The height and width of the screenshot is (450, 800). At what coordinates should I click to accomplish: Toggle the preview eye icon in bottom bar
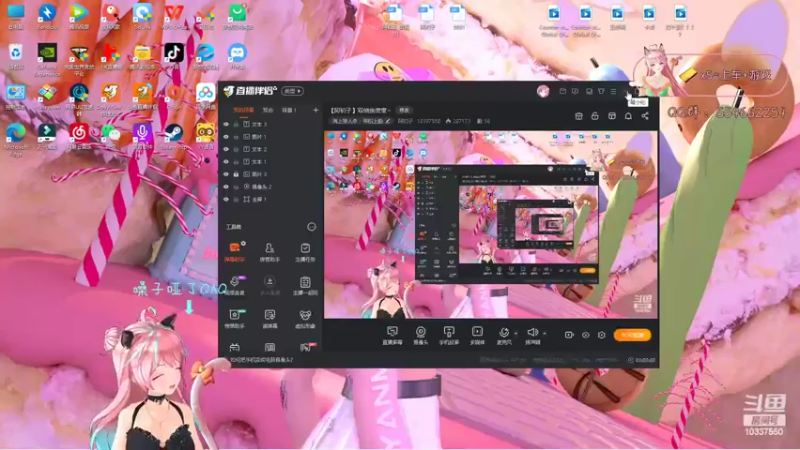tap(585, 335)
